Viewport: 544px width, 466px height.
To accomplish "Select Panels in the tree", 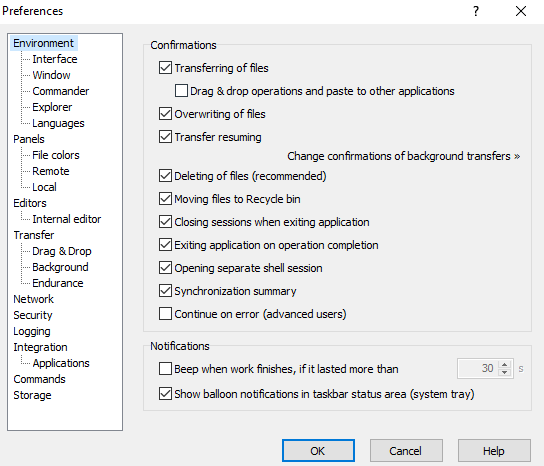I will [x=29, y=139].
